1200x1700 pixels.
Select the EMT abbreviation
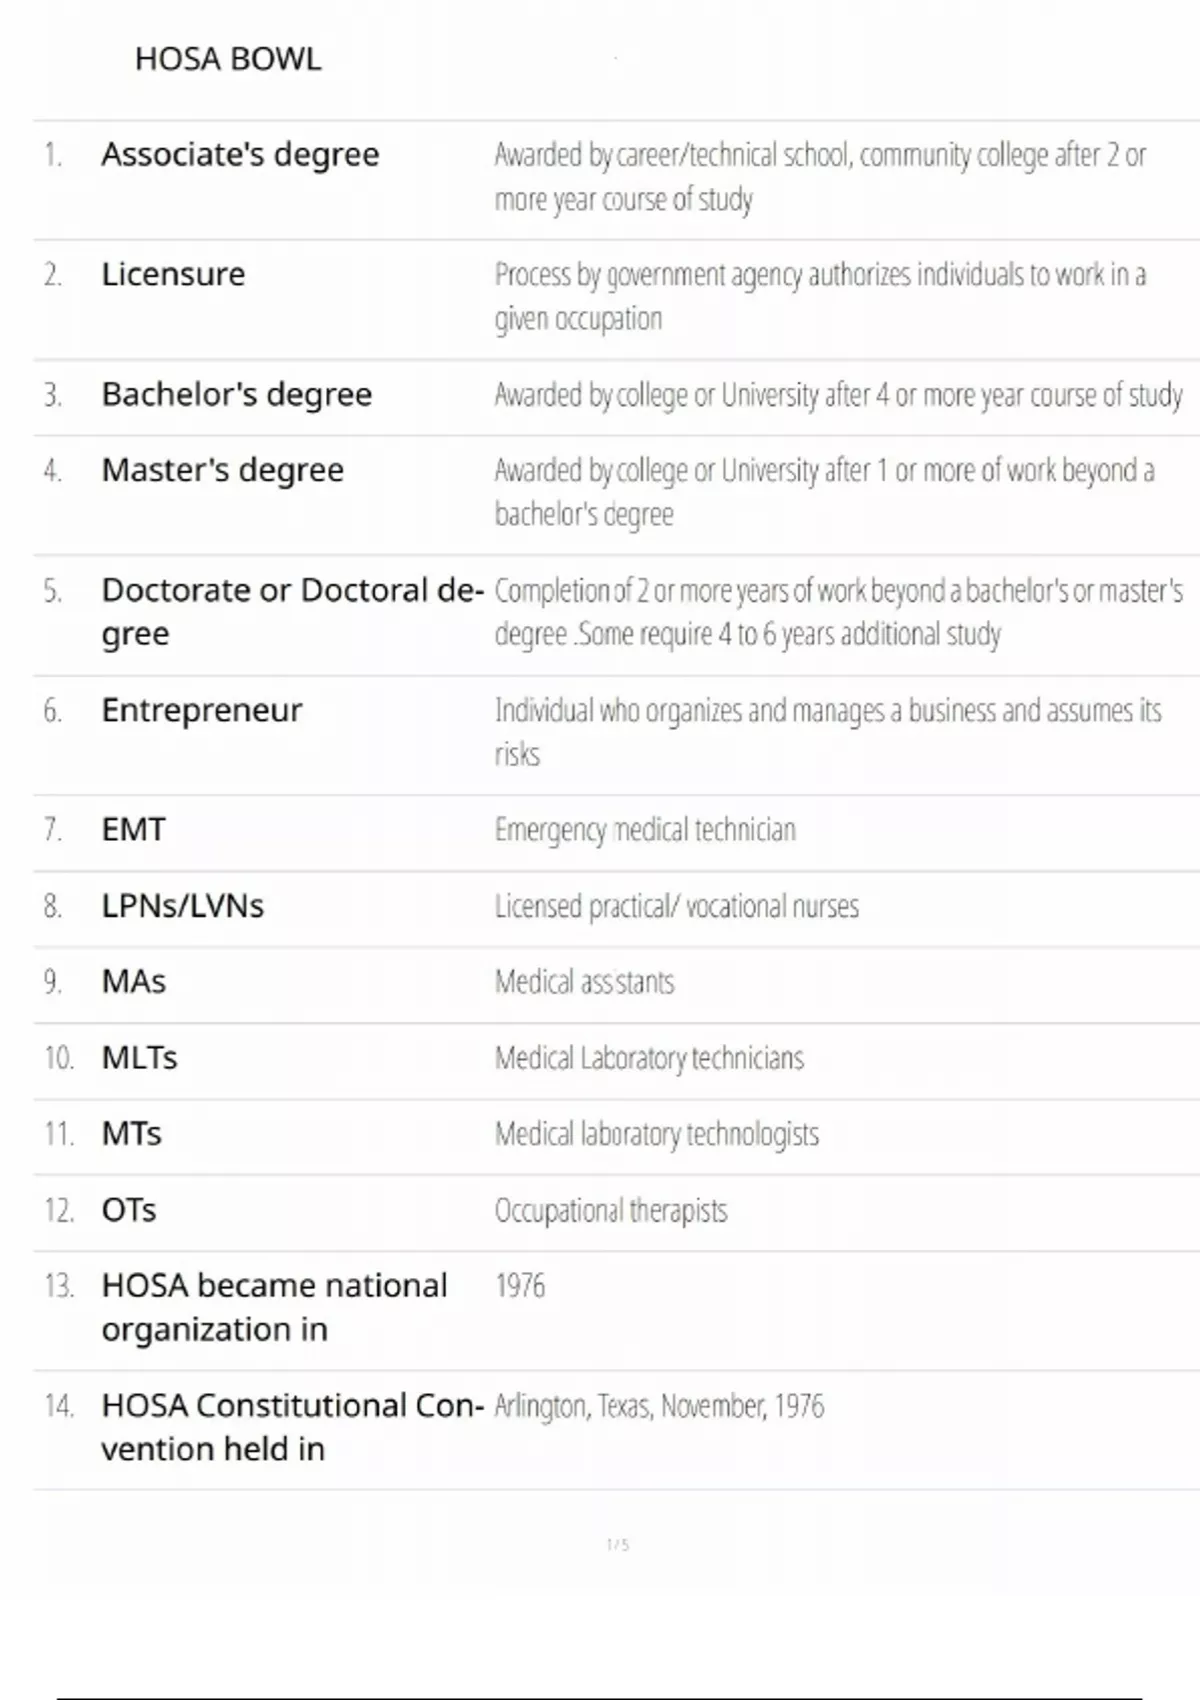click(x=133, y=830)
